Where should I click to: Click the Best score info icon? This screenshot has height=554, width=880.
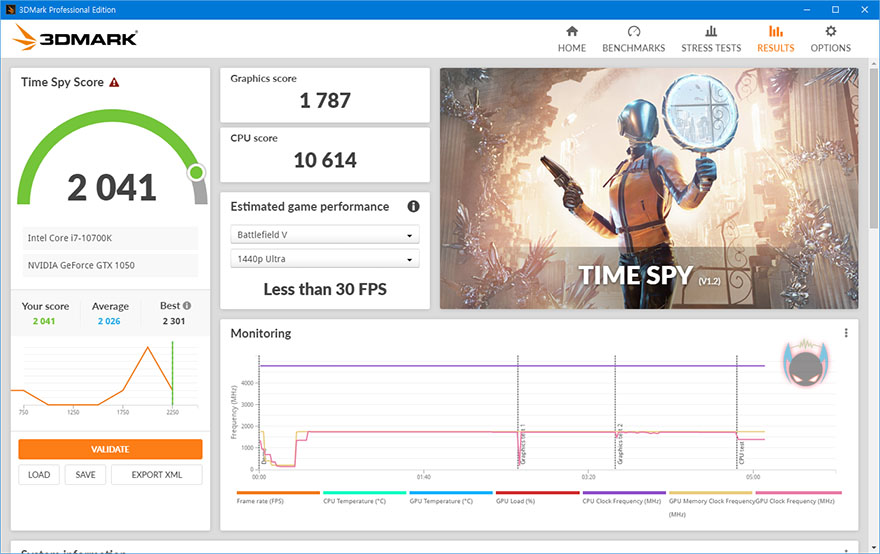point(187,306)
